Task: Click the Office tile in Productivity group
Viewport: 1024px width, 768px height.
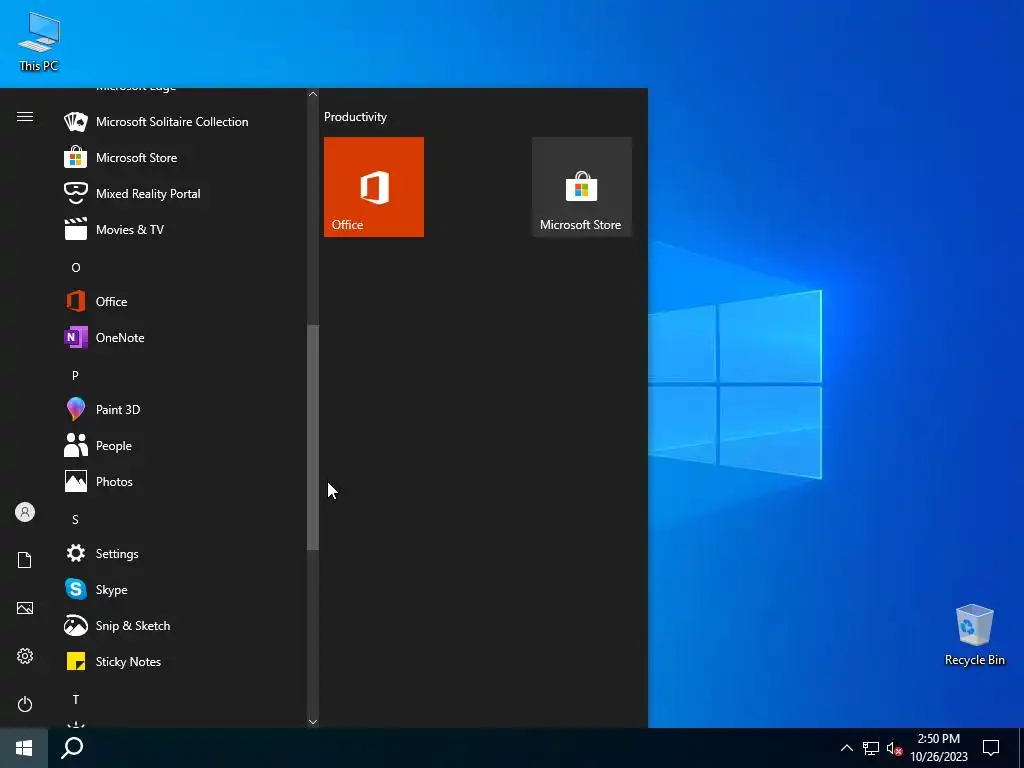Action: tap(374, 187)
